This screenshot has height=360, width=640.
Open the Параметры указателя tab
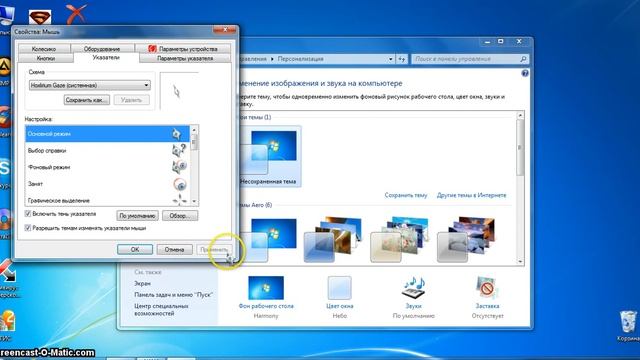pyautogui.click(x=185, y=58)
